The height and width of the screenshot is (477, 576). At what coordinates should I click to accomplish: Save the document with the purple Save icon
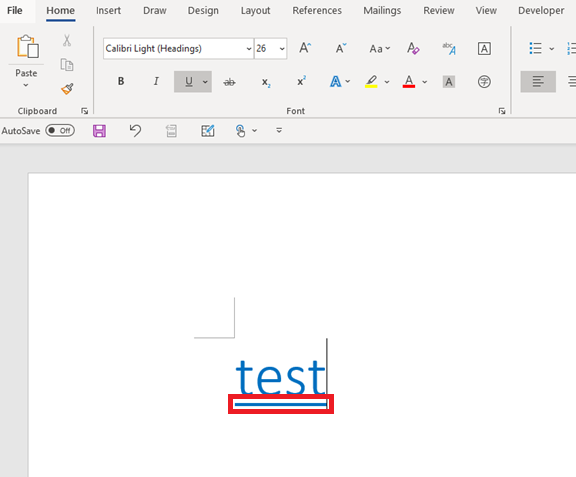[99, 130]
